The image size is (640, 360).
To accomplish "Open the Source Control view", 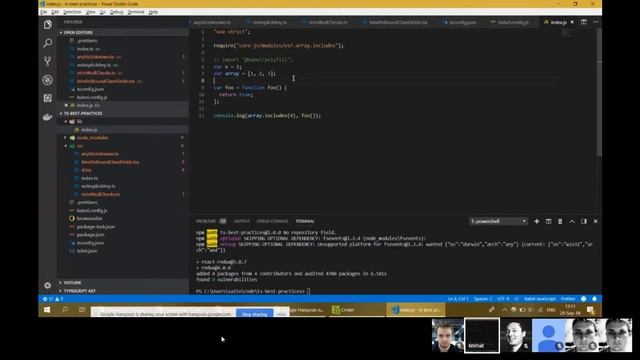I will (47, 61).
